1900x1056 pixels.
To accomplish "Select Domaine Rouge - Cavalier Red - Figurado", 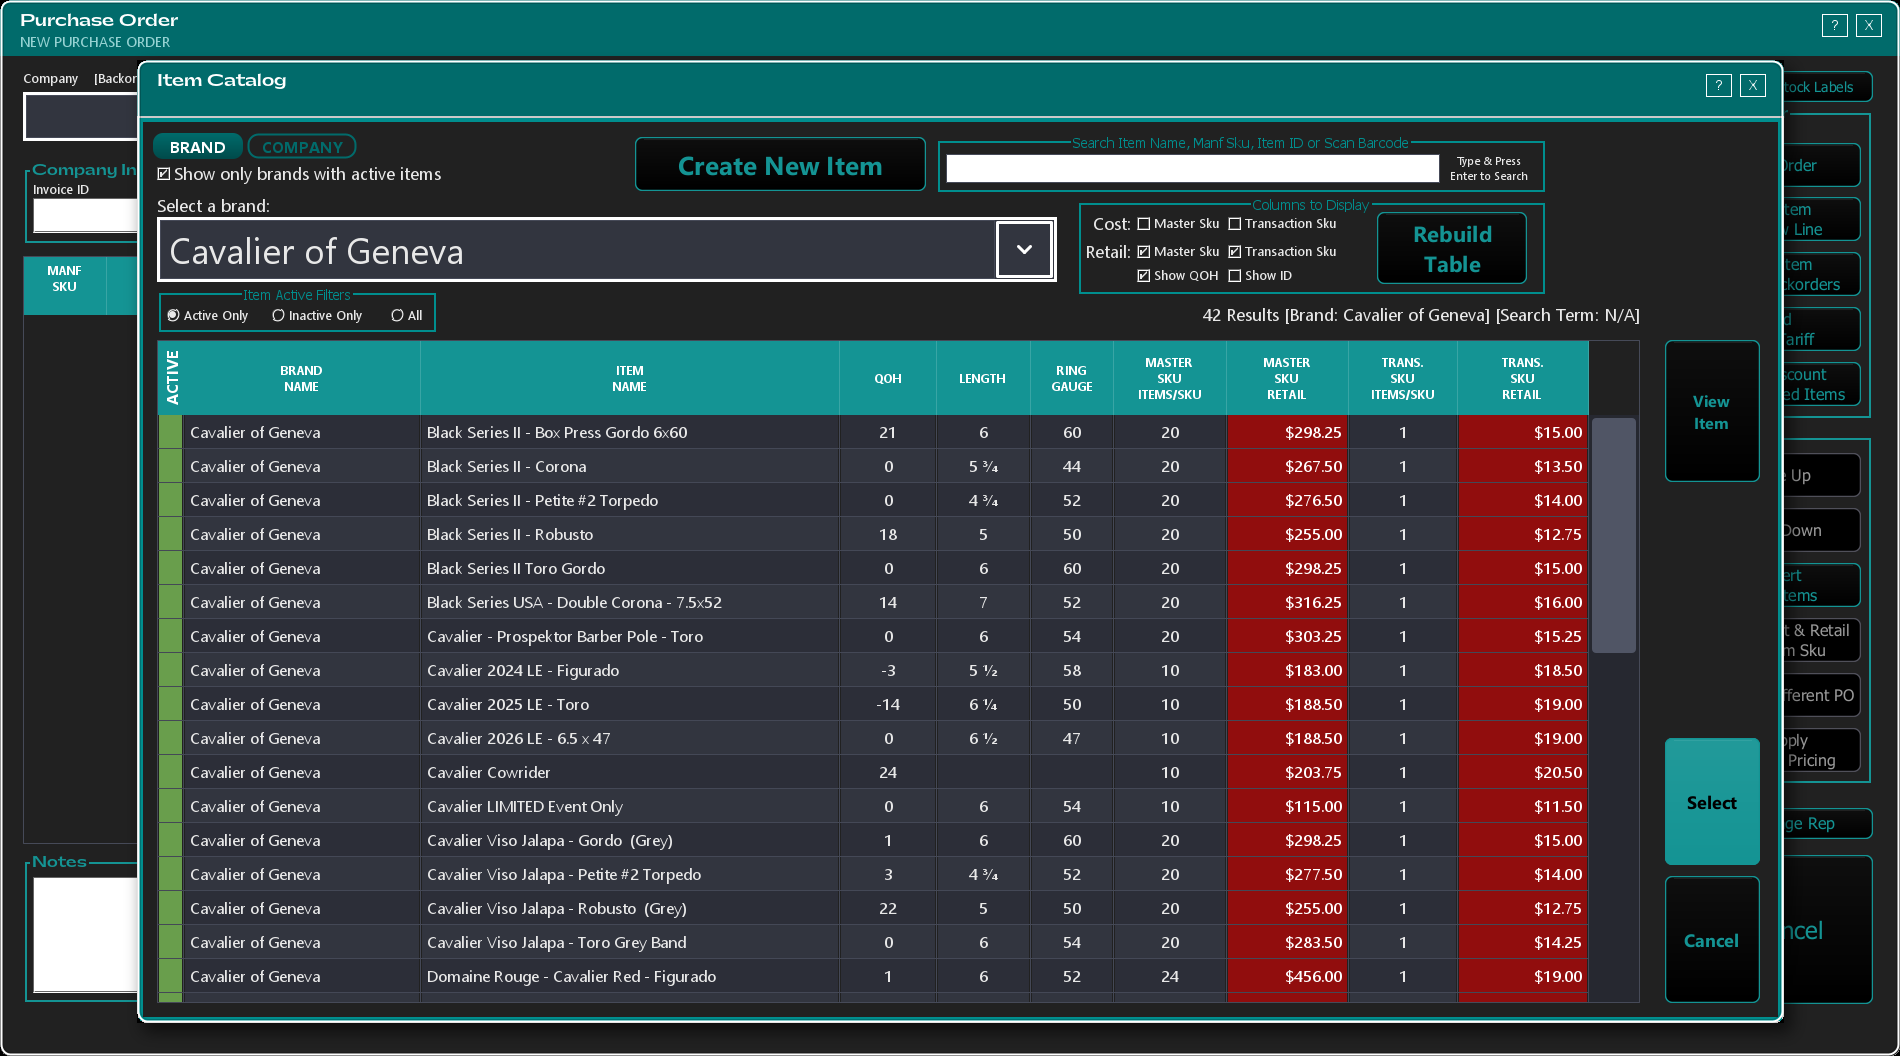I will point(873,976).
